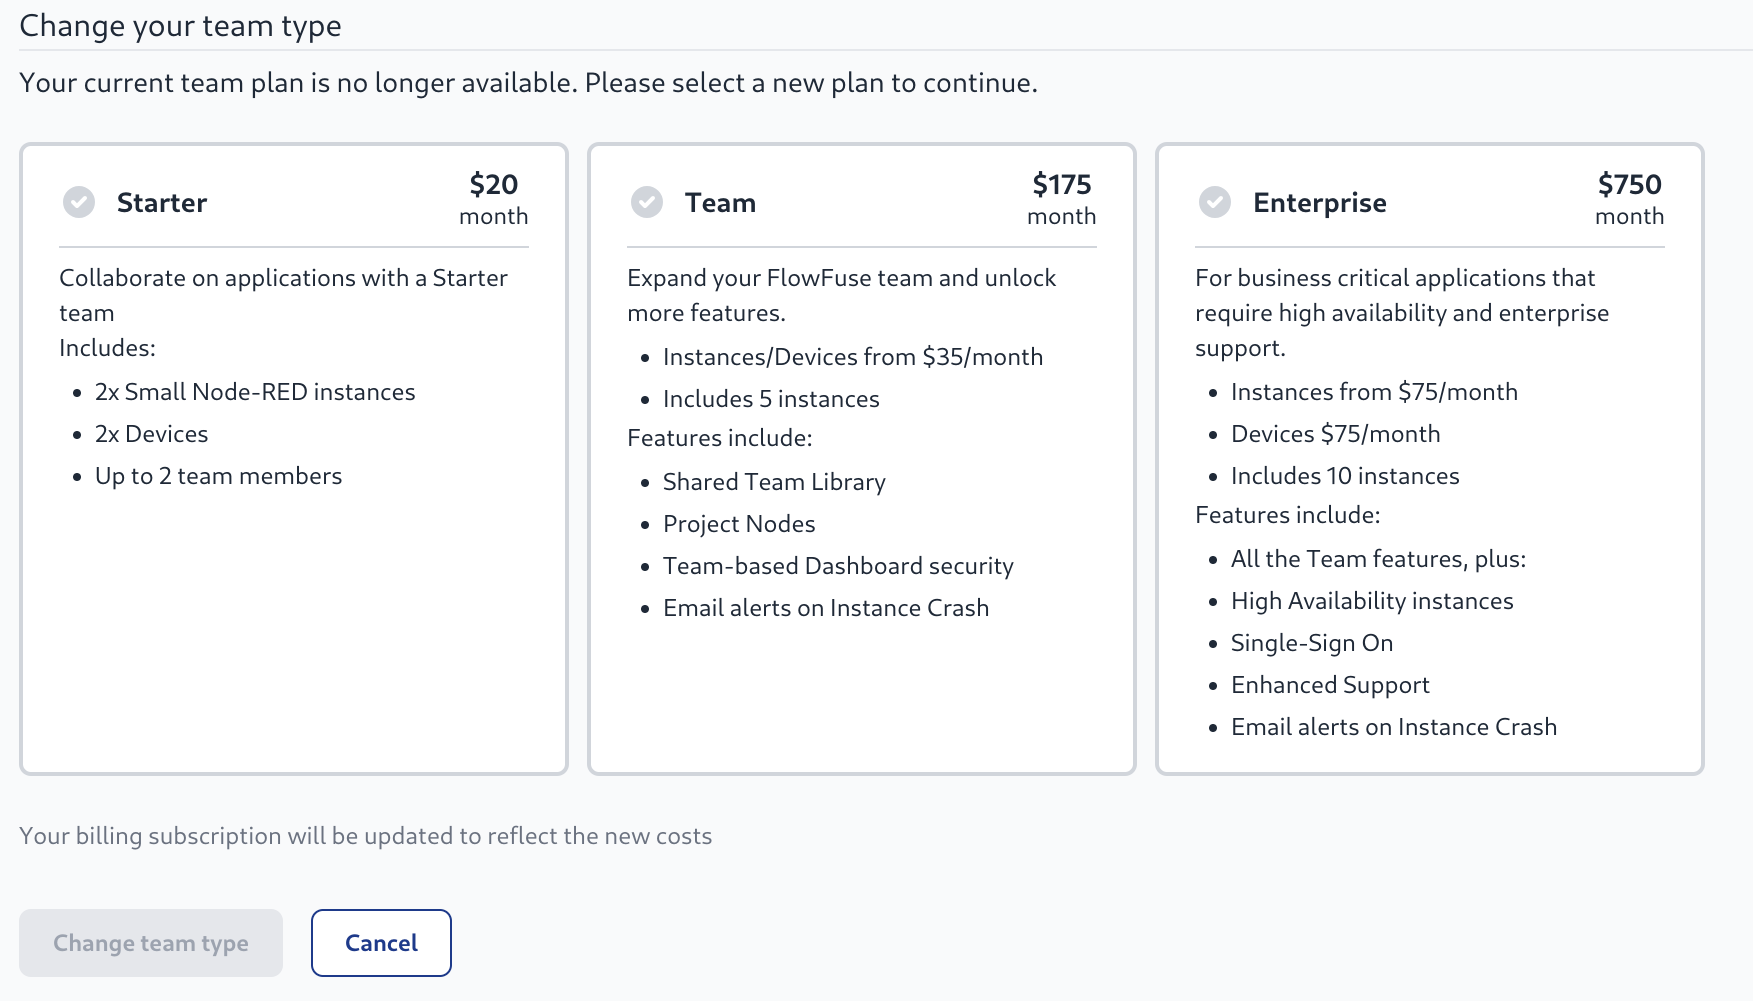Click the High Availability instances item
The image size is (1753, 1001).
tap(1372, 601)
